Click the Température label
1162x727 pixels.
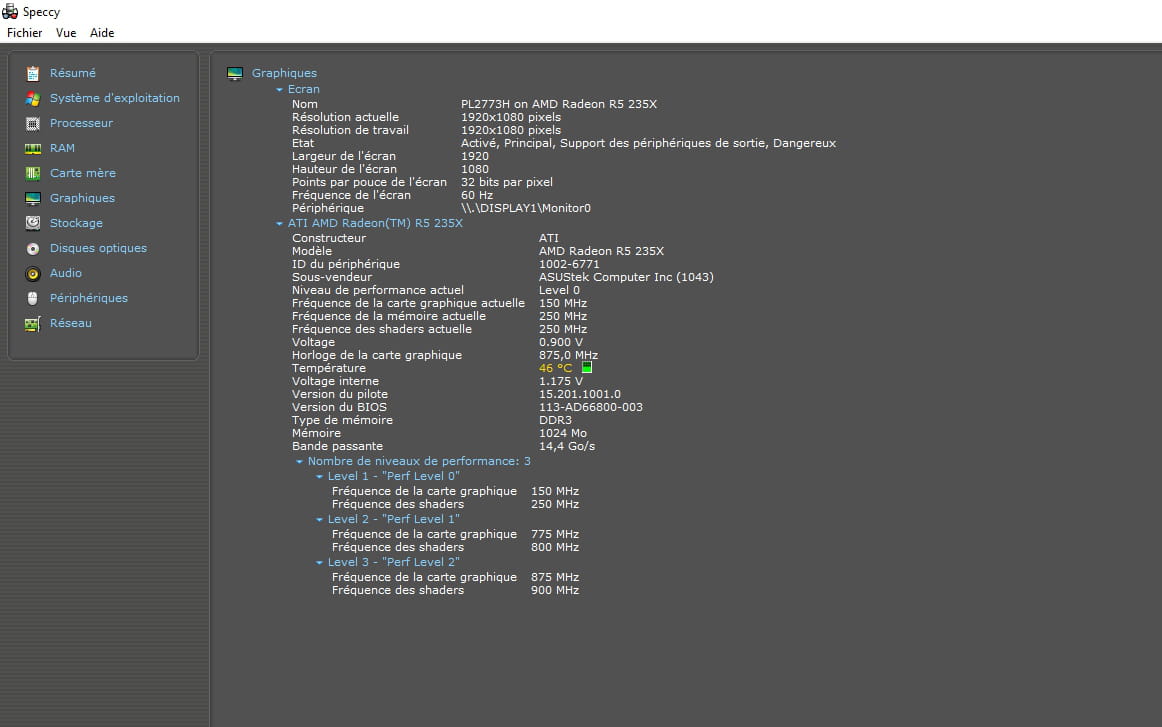click(329, 368)
